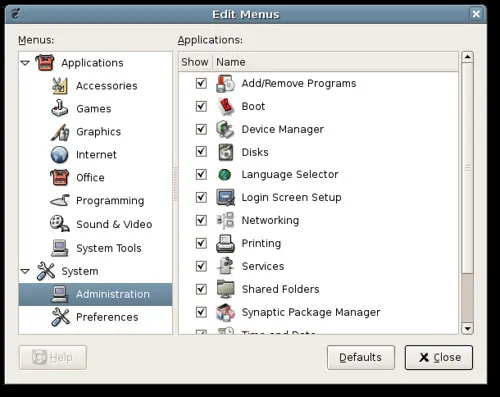Click the Office menu icon

tap(60, 177)
